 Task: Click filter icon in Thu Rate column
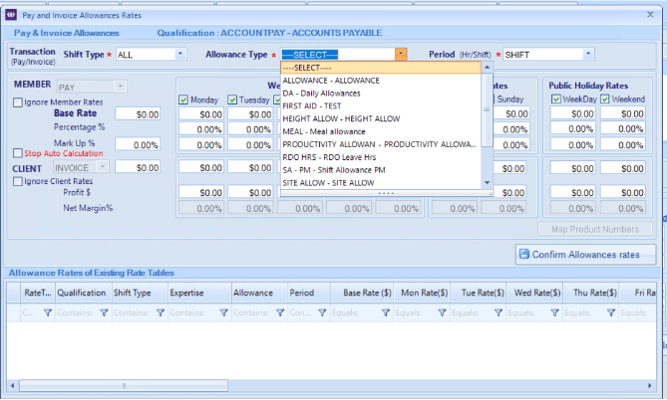[x=611, y=313]
